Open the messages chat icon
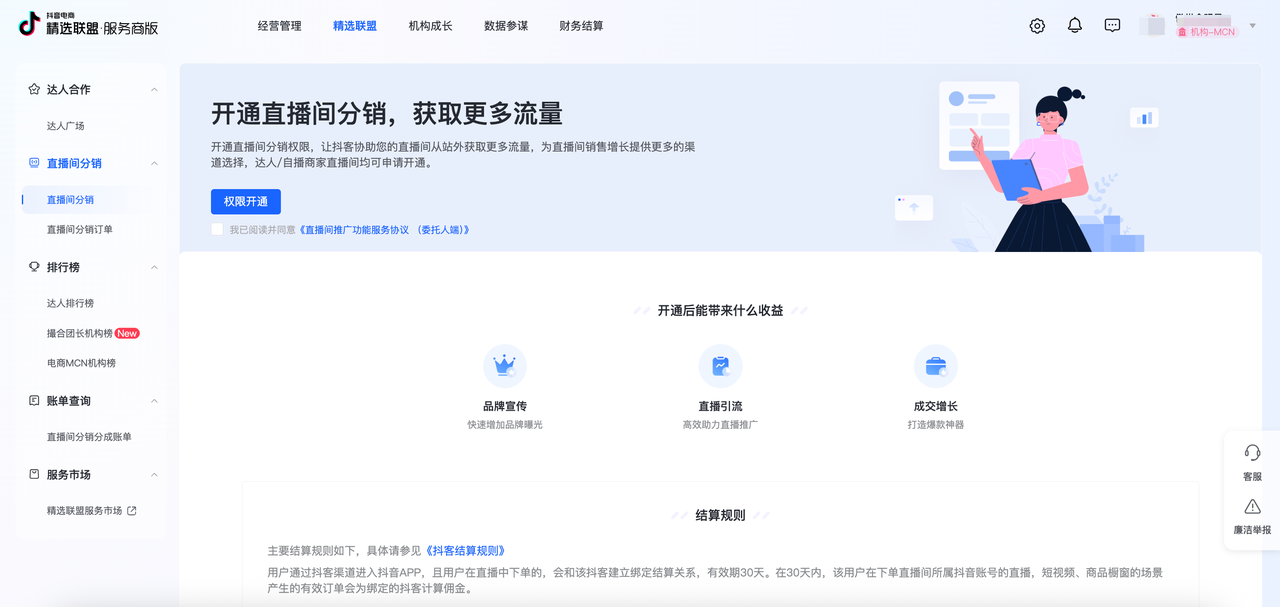 (1112, 26)
